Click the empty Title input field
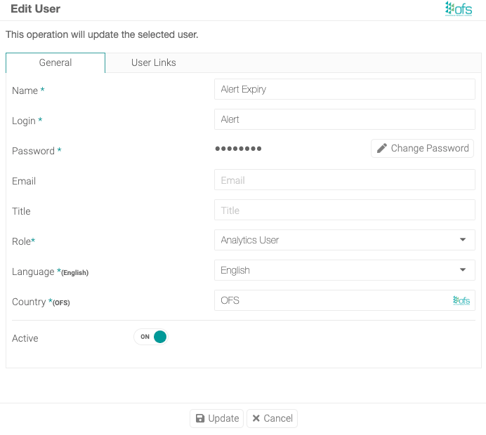Viewport: 486px width, 435px height. coord(345,210)
